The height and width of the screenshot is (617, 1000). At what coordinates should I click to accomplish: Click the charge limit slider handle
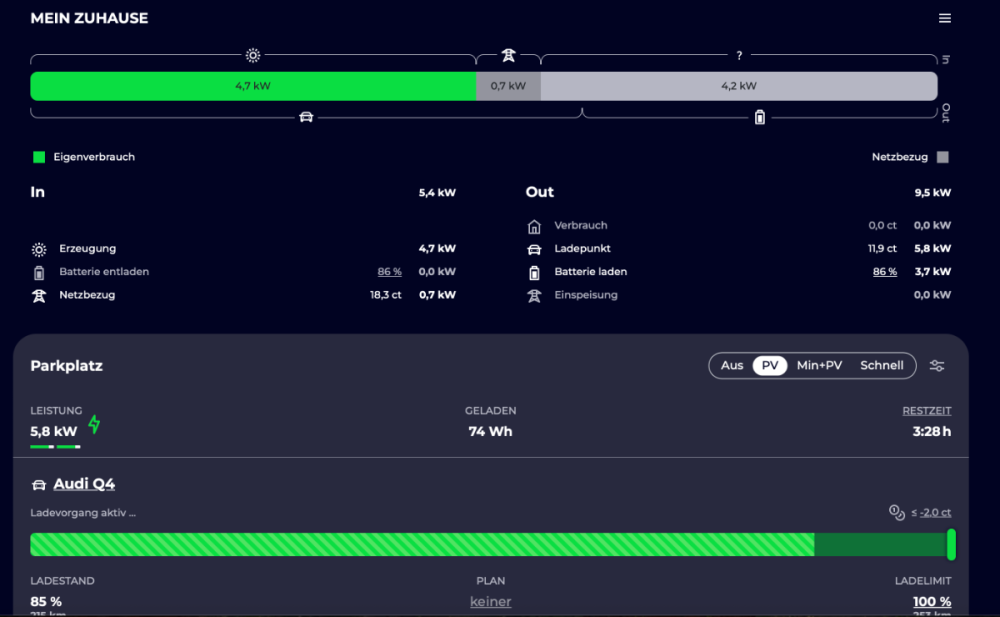(951, 544)
